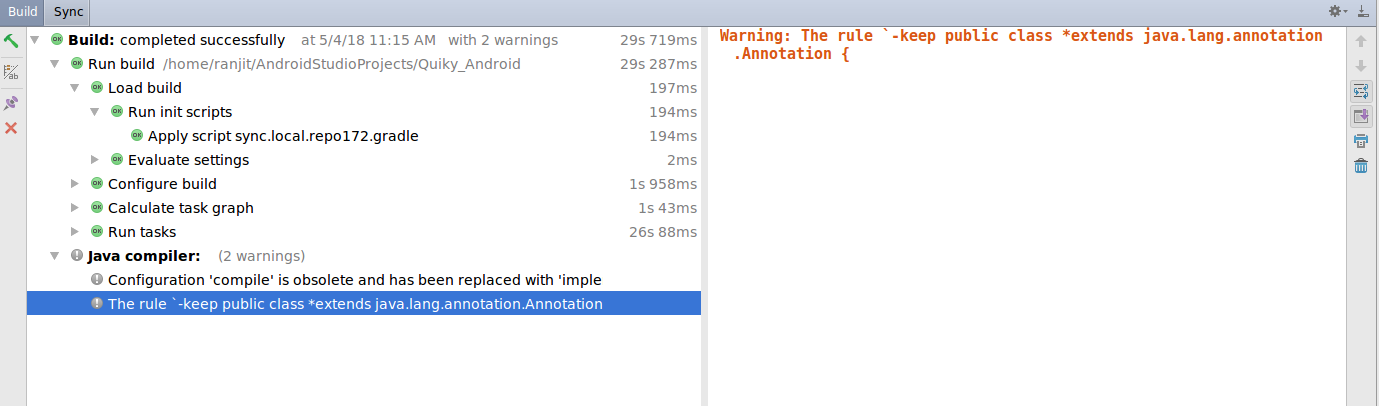Collapse the Java compiler node

coord(55,256)
